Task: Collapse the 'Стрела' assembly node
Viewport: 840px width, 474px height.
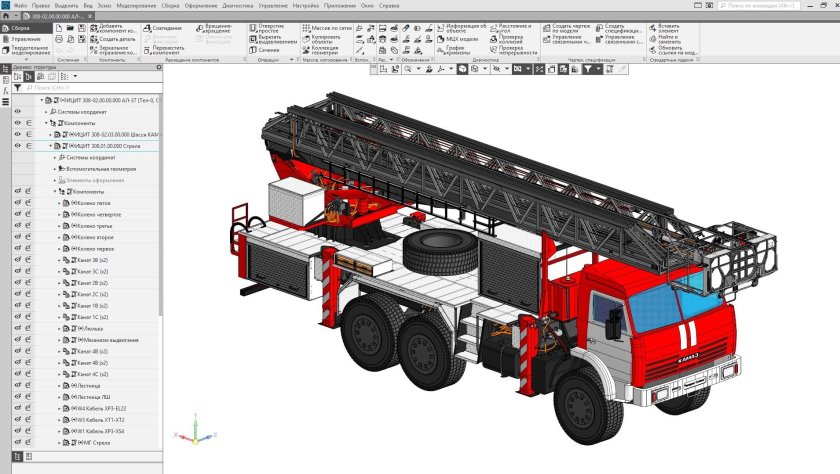Action: [x=51, y=145]
